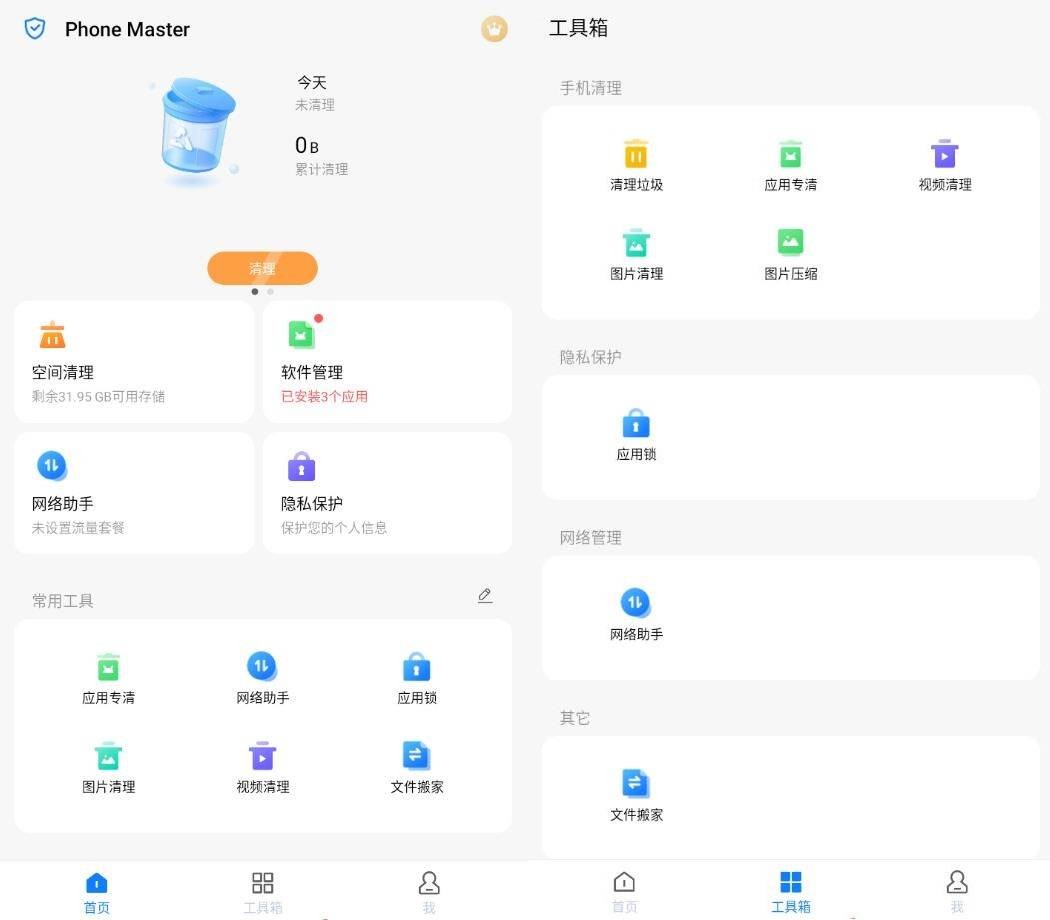Screen dimensions: 1050x920
Task: Launch 网络助手 under the 网络管理 section
Action: coord(636,615)
